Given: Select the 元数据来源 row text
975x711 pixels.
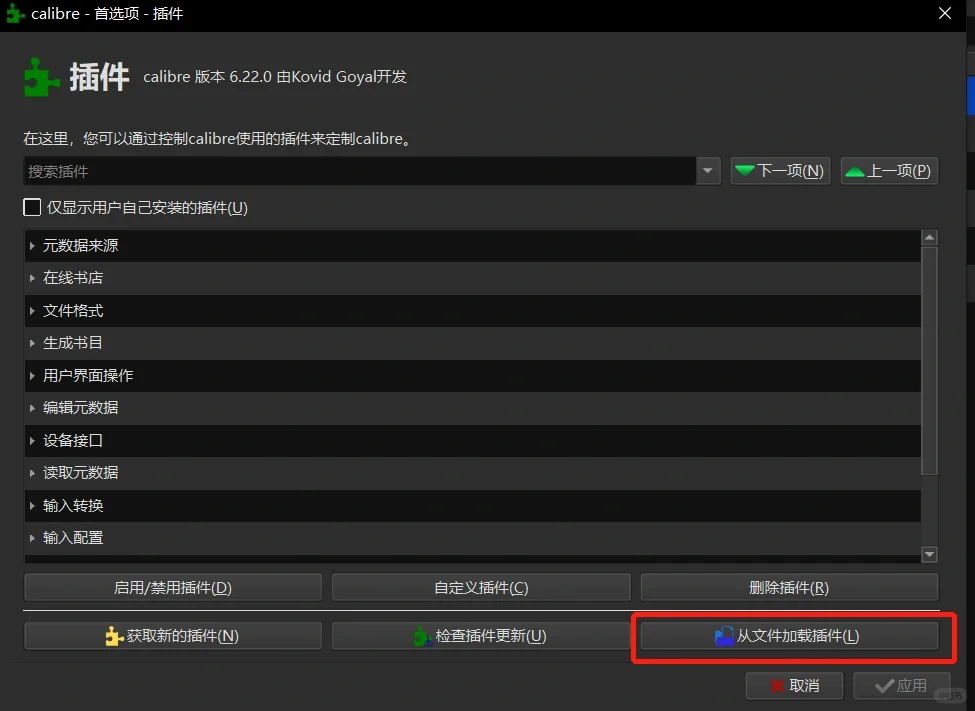Looking at the screenshot, I should [80, 246].
